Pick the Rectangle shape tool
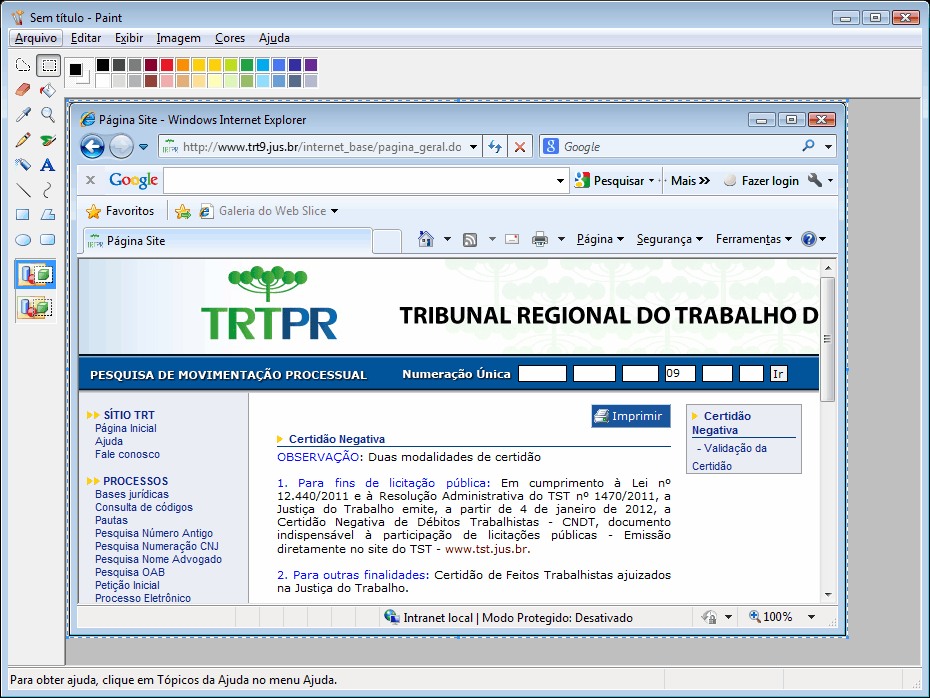This screenshot has height=698, width=930. [23, 215]
